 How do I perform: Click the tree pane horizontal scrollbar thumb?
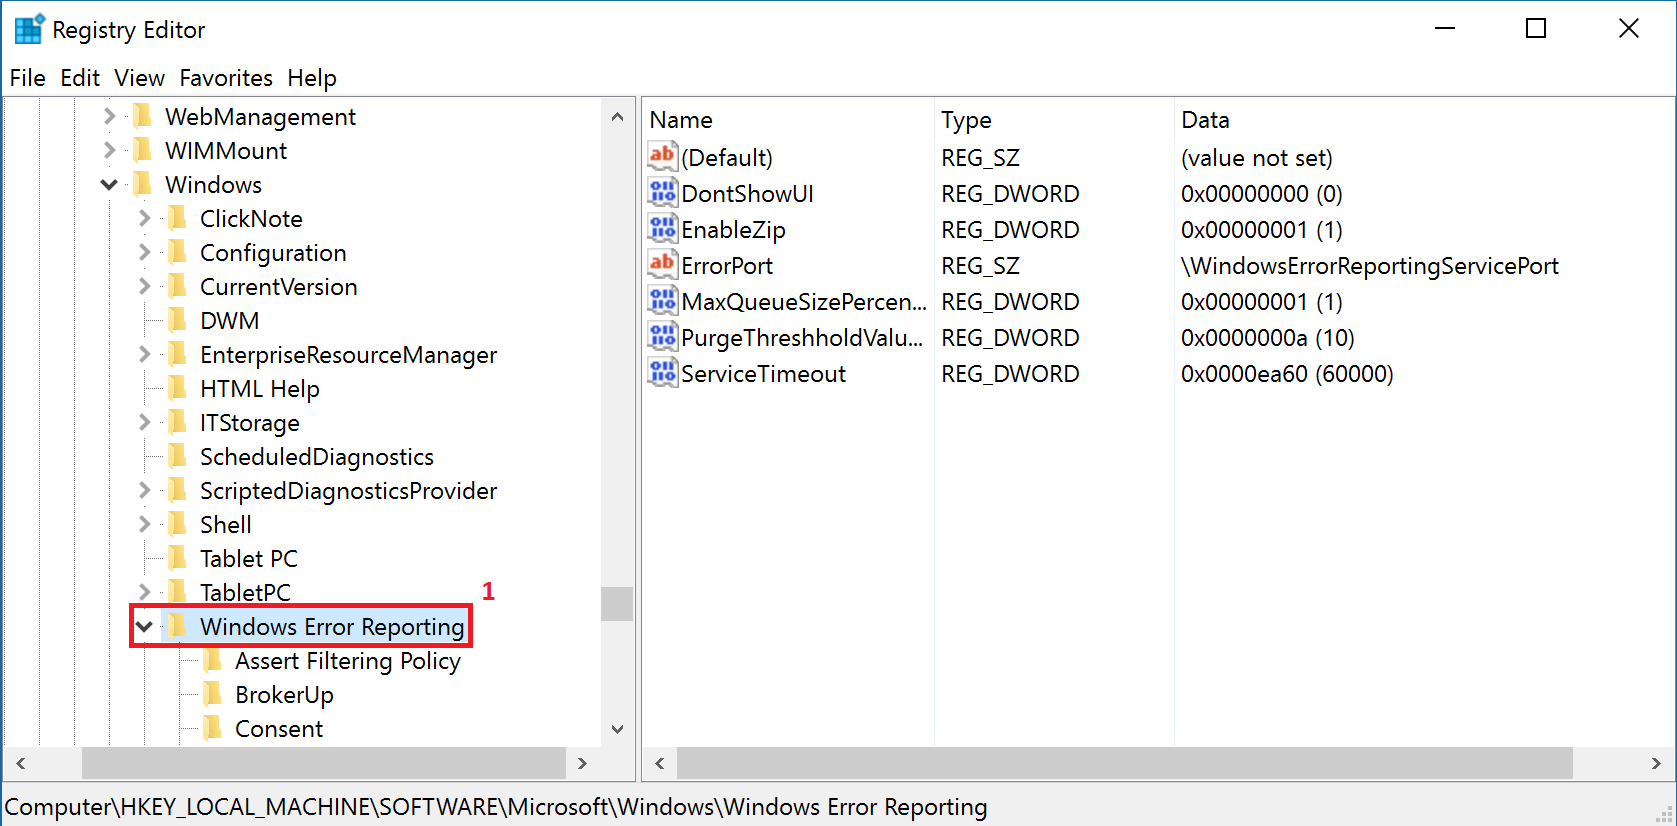coord(324,763)
